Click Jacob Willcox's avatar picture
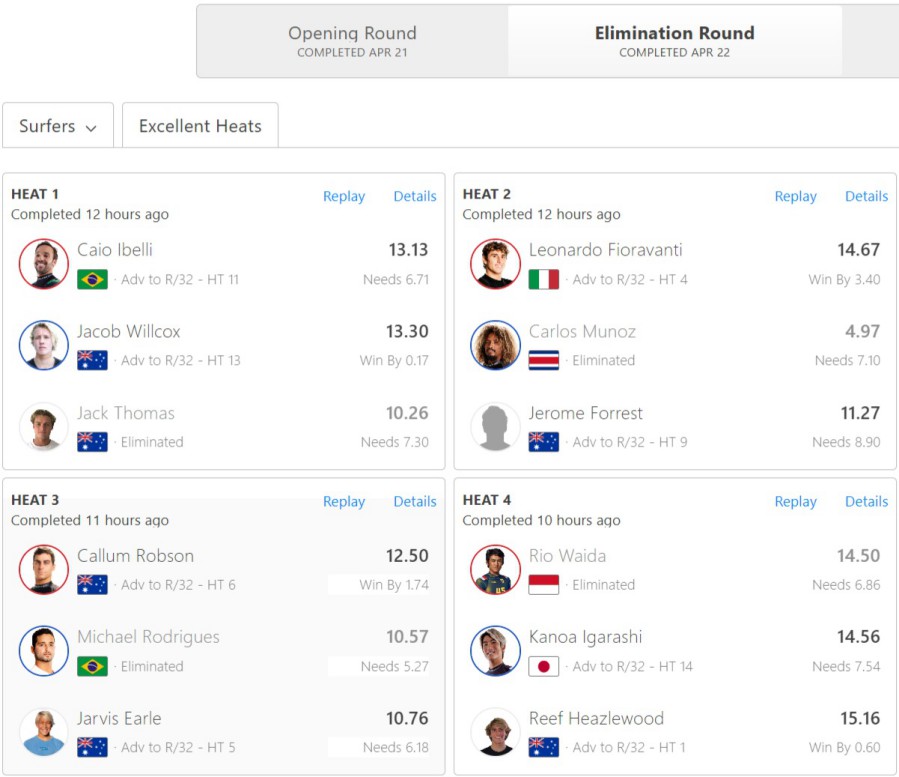This screenshot has width=899, height=777. 43,345
